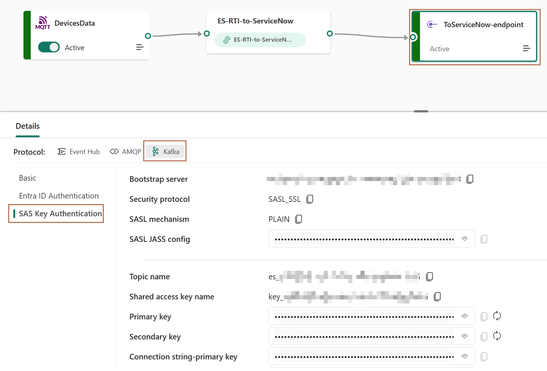This screenshot has height=371, width=547.
Task: Reveal the SASL JASS config value
Action: click(x=464, y=239)
